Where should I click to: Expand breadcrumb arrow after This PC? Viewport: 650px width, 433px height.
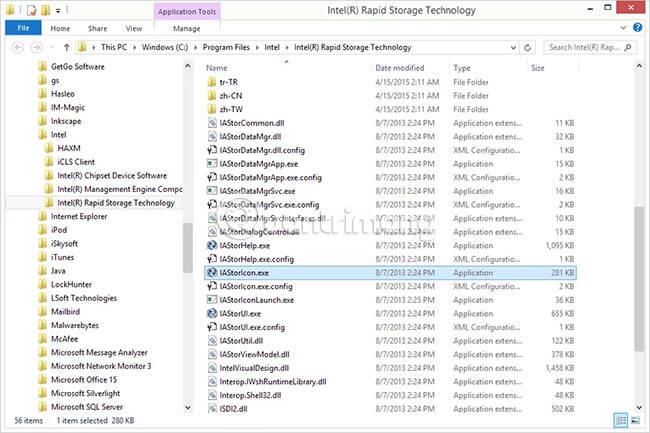[x=134, y=48]
